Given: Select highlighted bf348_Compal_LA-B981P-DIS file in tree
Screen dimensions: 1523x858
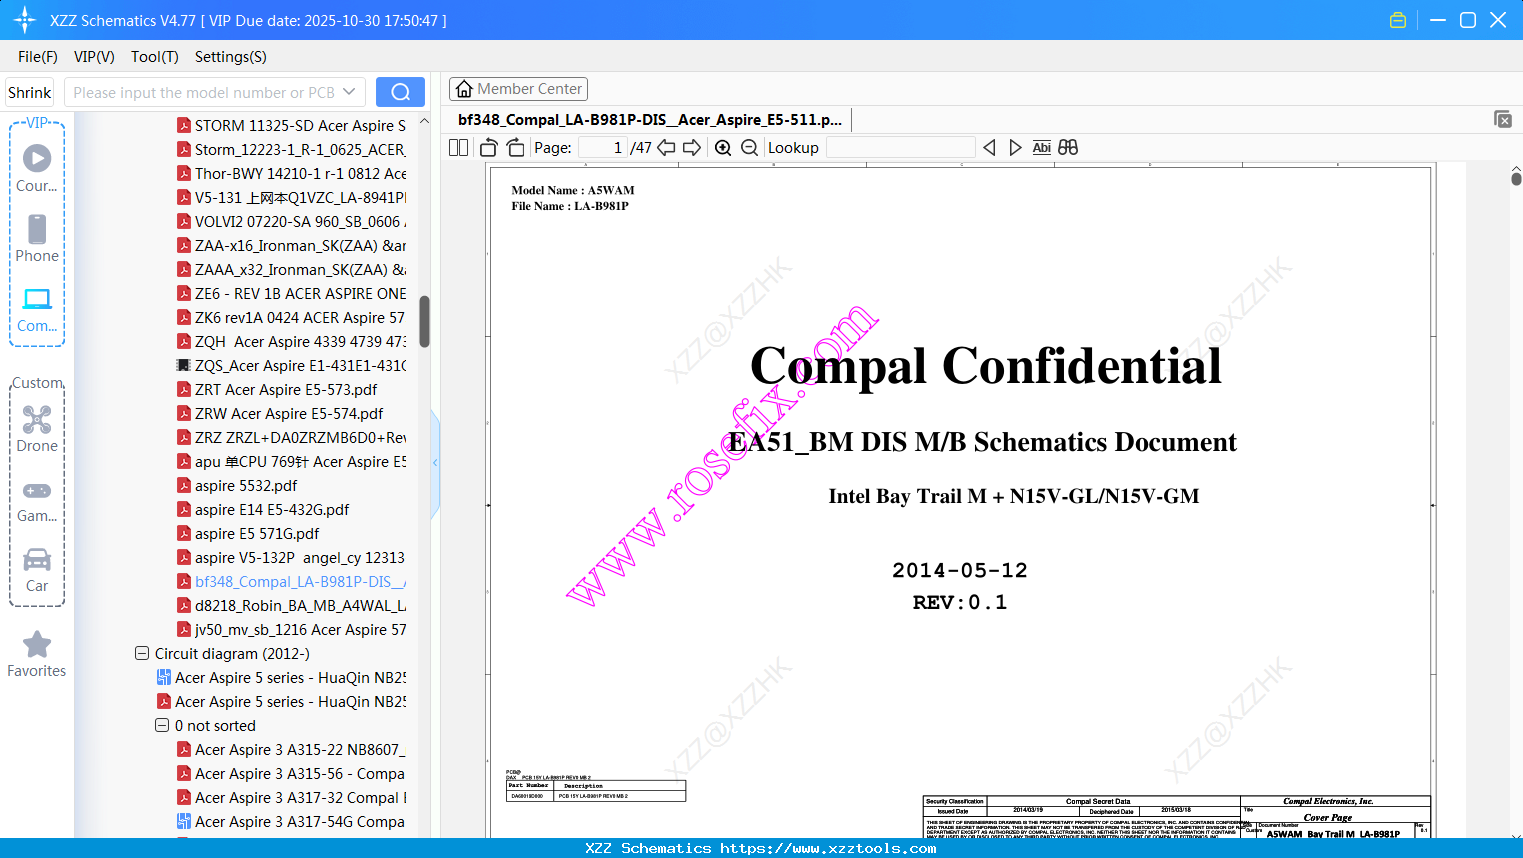Looking at the screenshot, I should click(x=291, y=581).
